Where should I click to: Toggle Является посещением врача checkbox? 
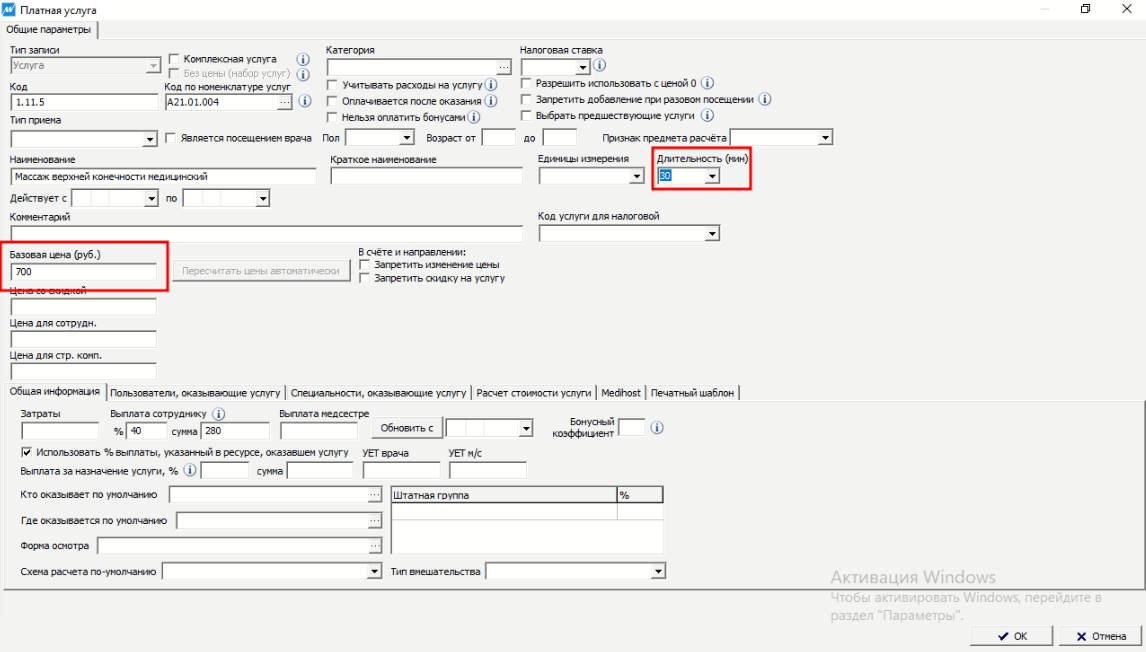coord(170,138)
